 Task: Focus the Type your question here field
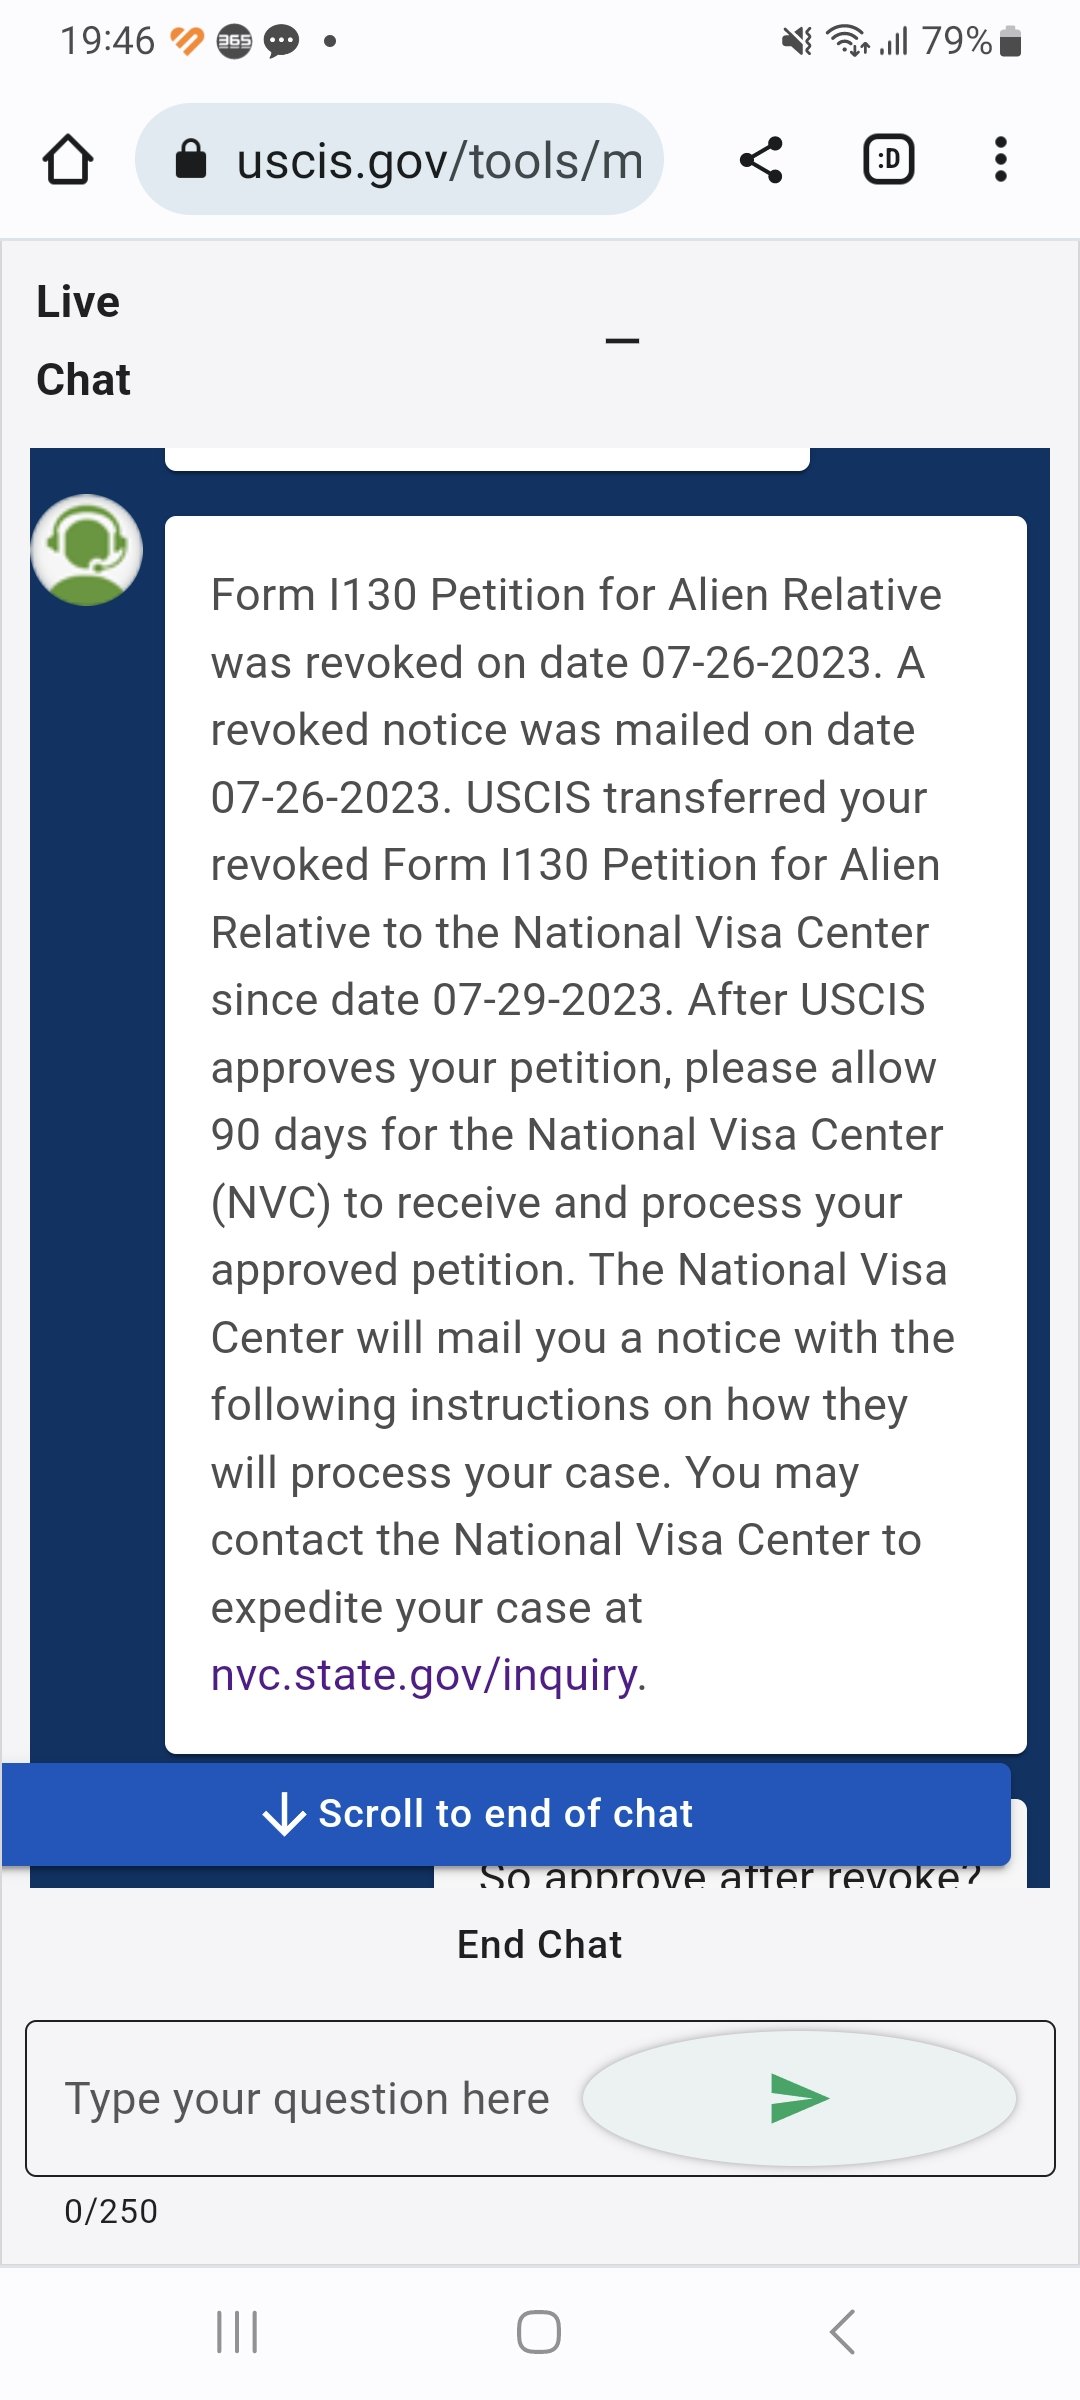point(307,2098)
